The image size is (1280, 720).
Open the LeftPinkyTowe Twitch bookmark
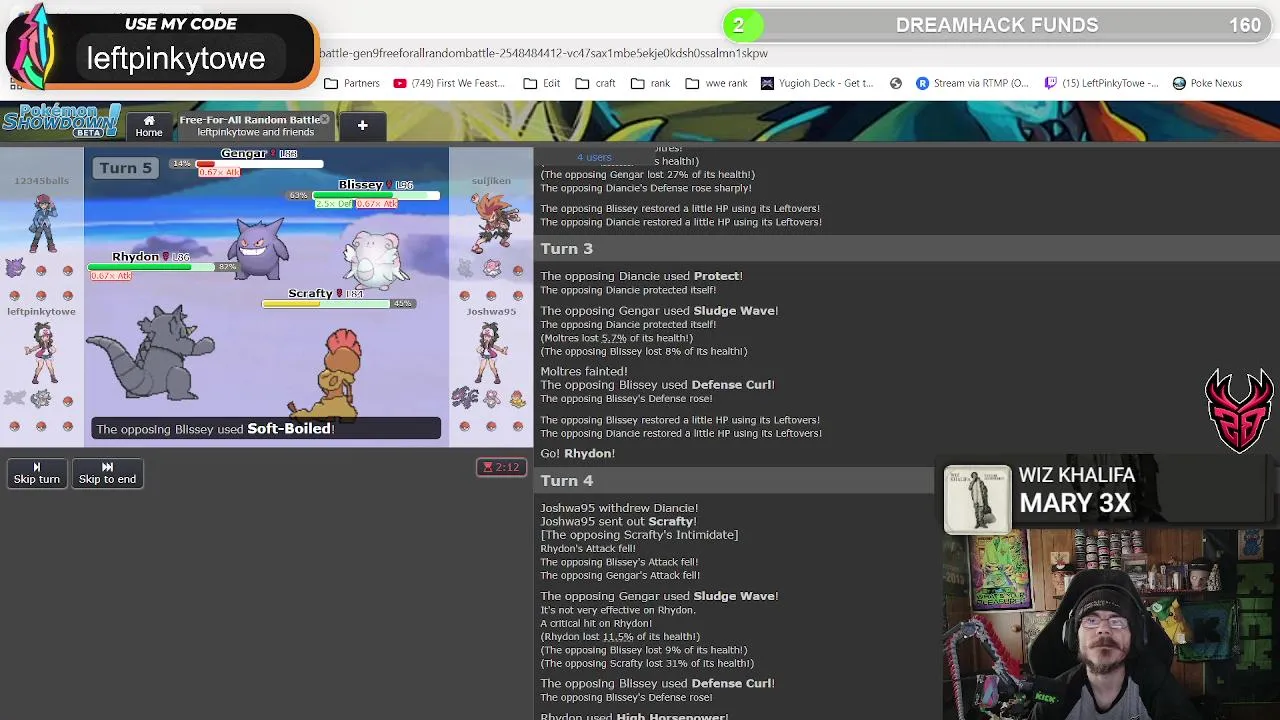(x=1102, y=83)
